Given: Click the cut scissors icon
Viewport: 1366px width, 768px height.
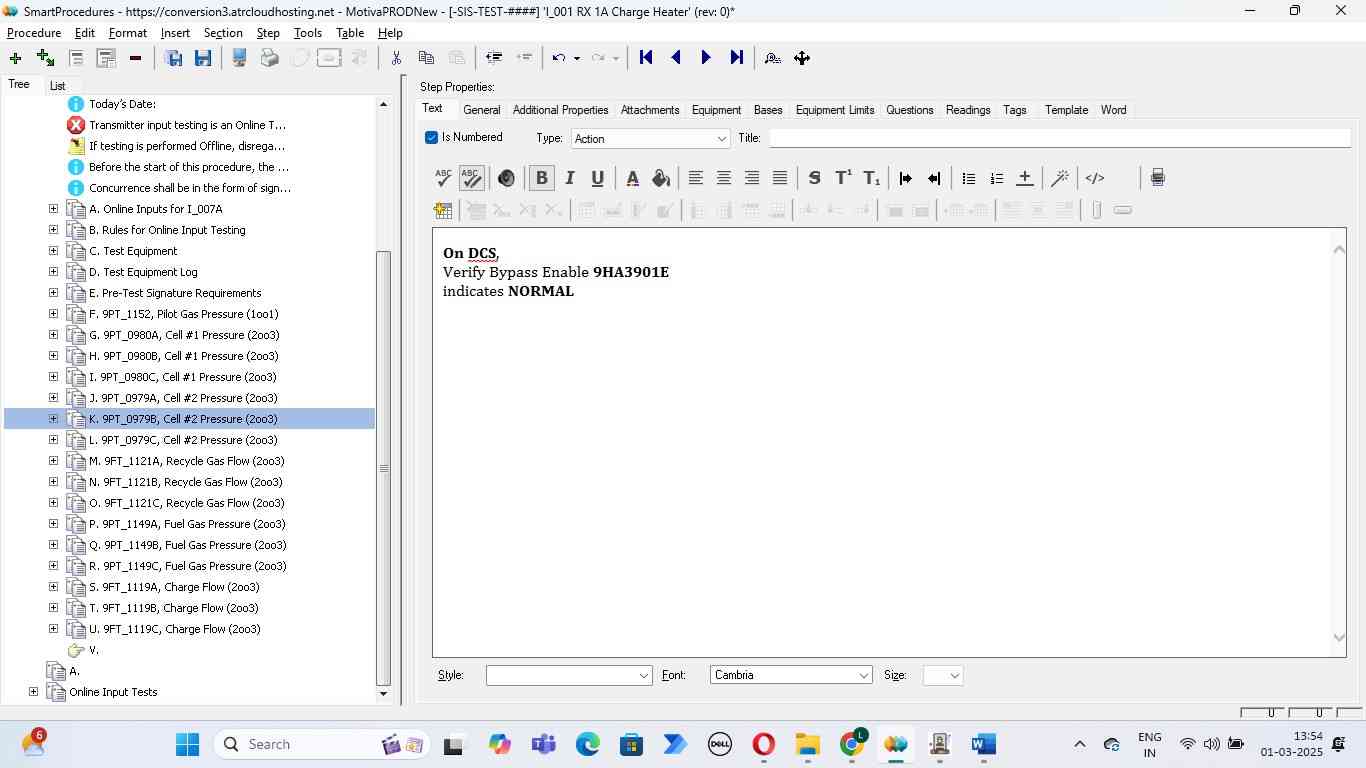Looking at the screenshot, I should (x=396, y=58).
